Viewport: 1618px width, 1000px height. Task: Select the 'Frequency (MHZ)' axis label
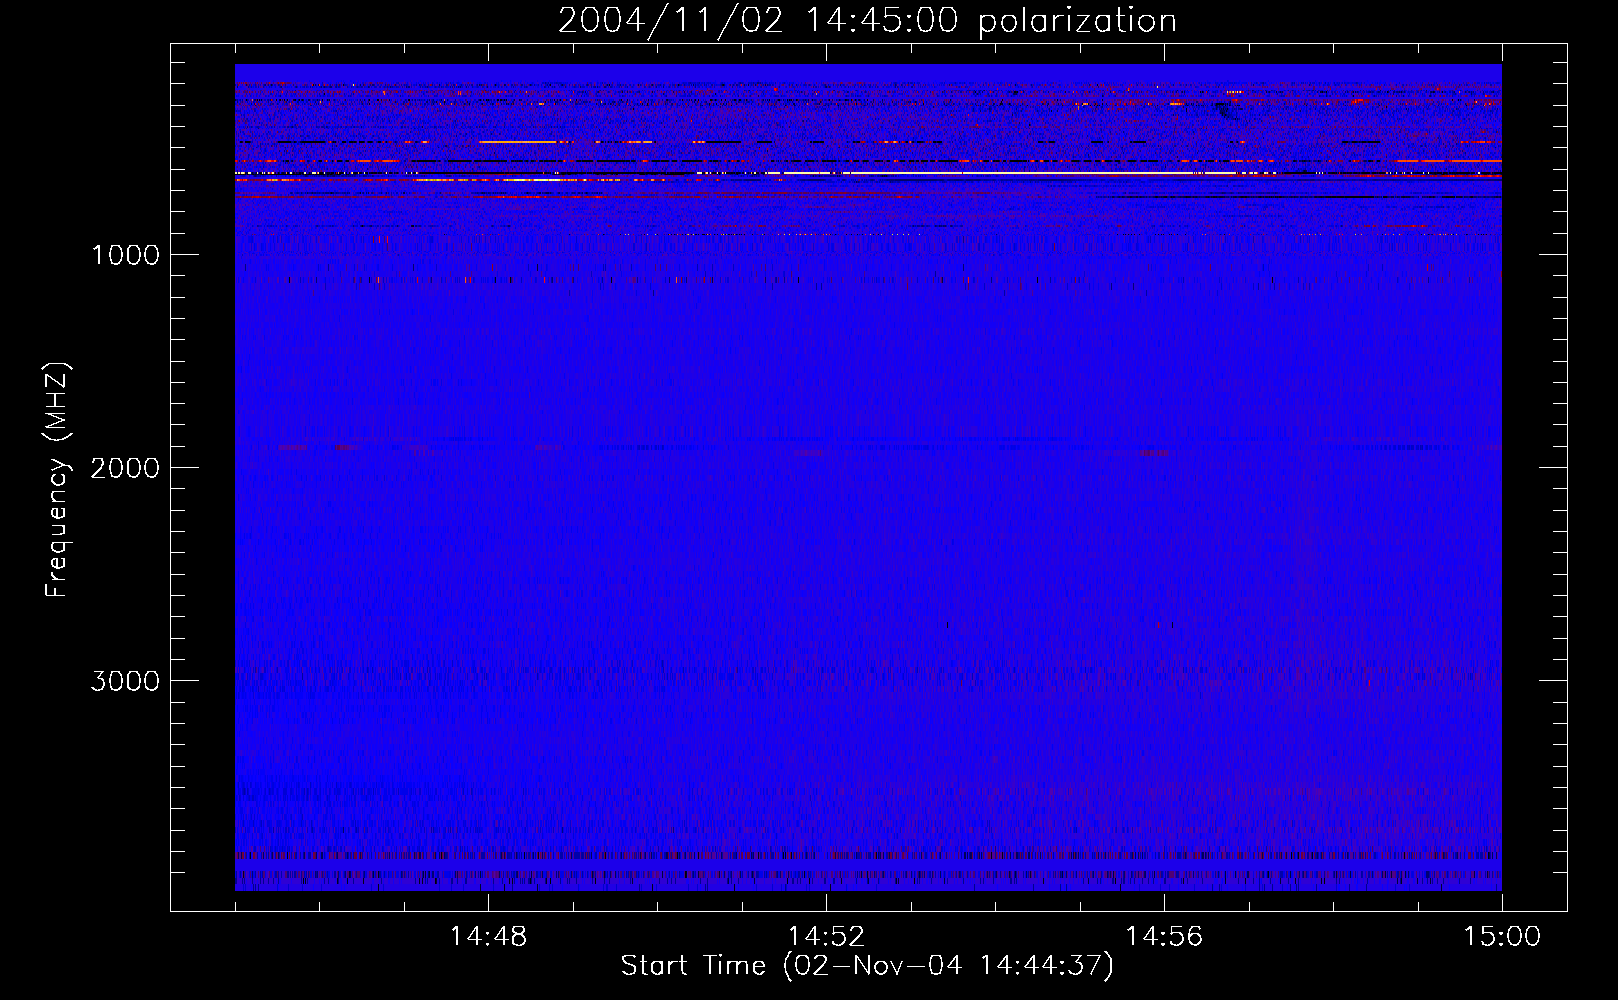point(58,480)
